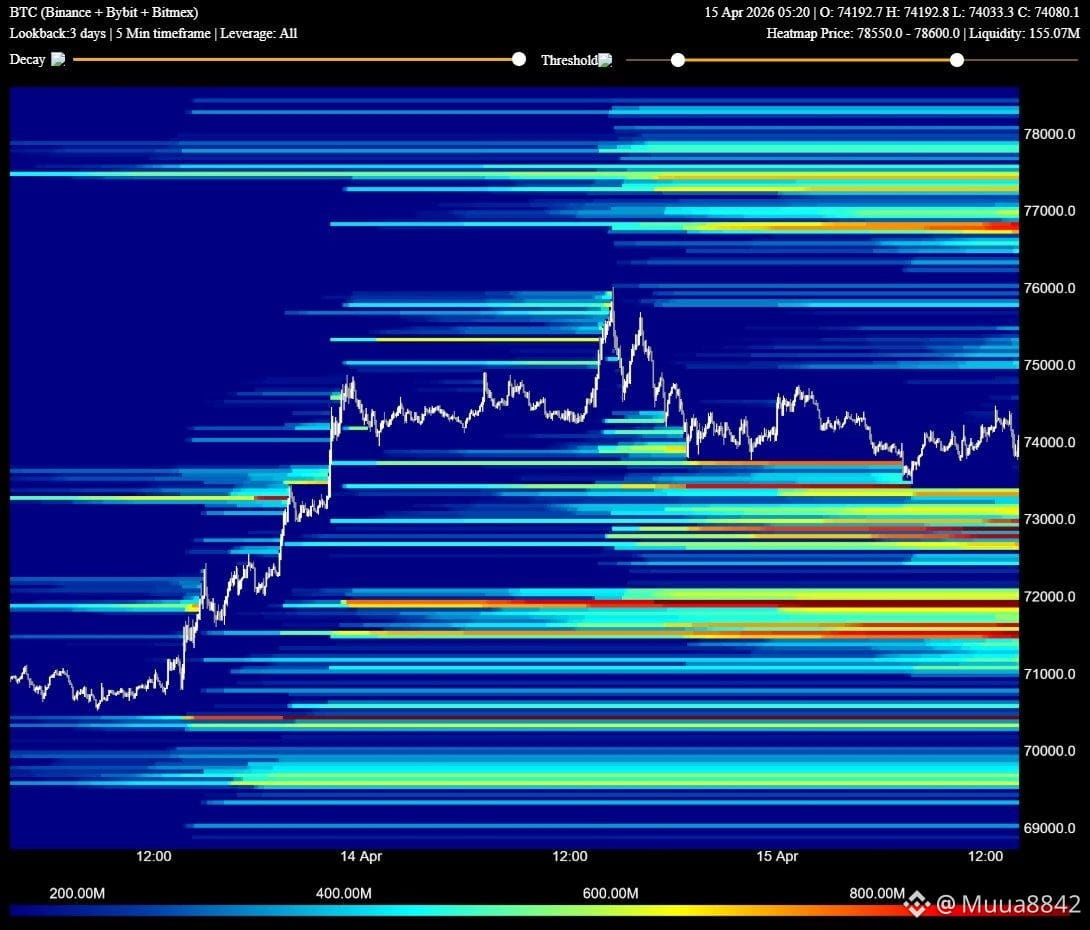Image resolution: width=1090 pixels, height=930 pixels.
Task: Click the 400.00M legend label
Action: pyautogui.click(x=343, y=894)
